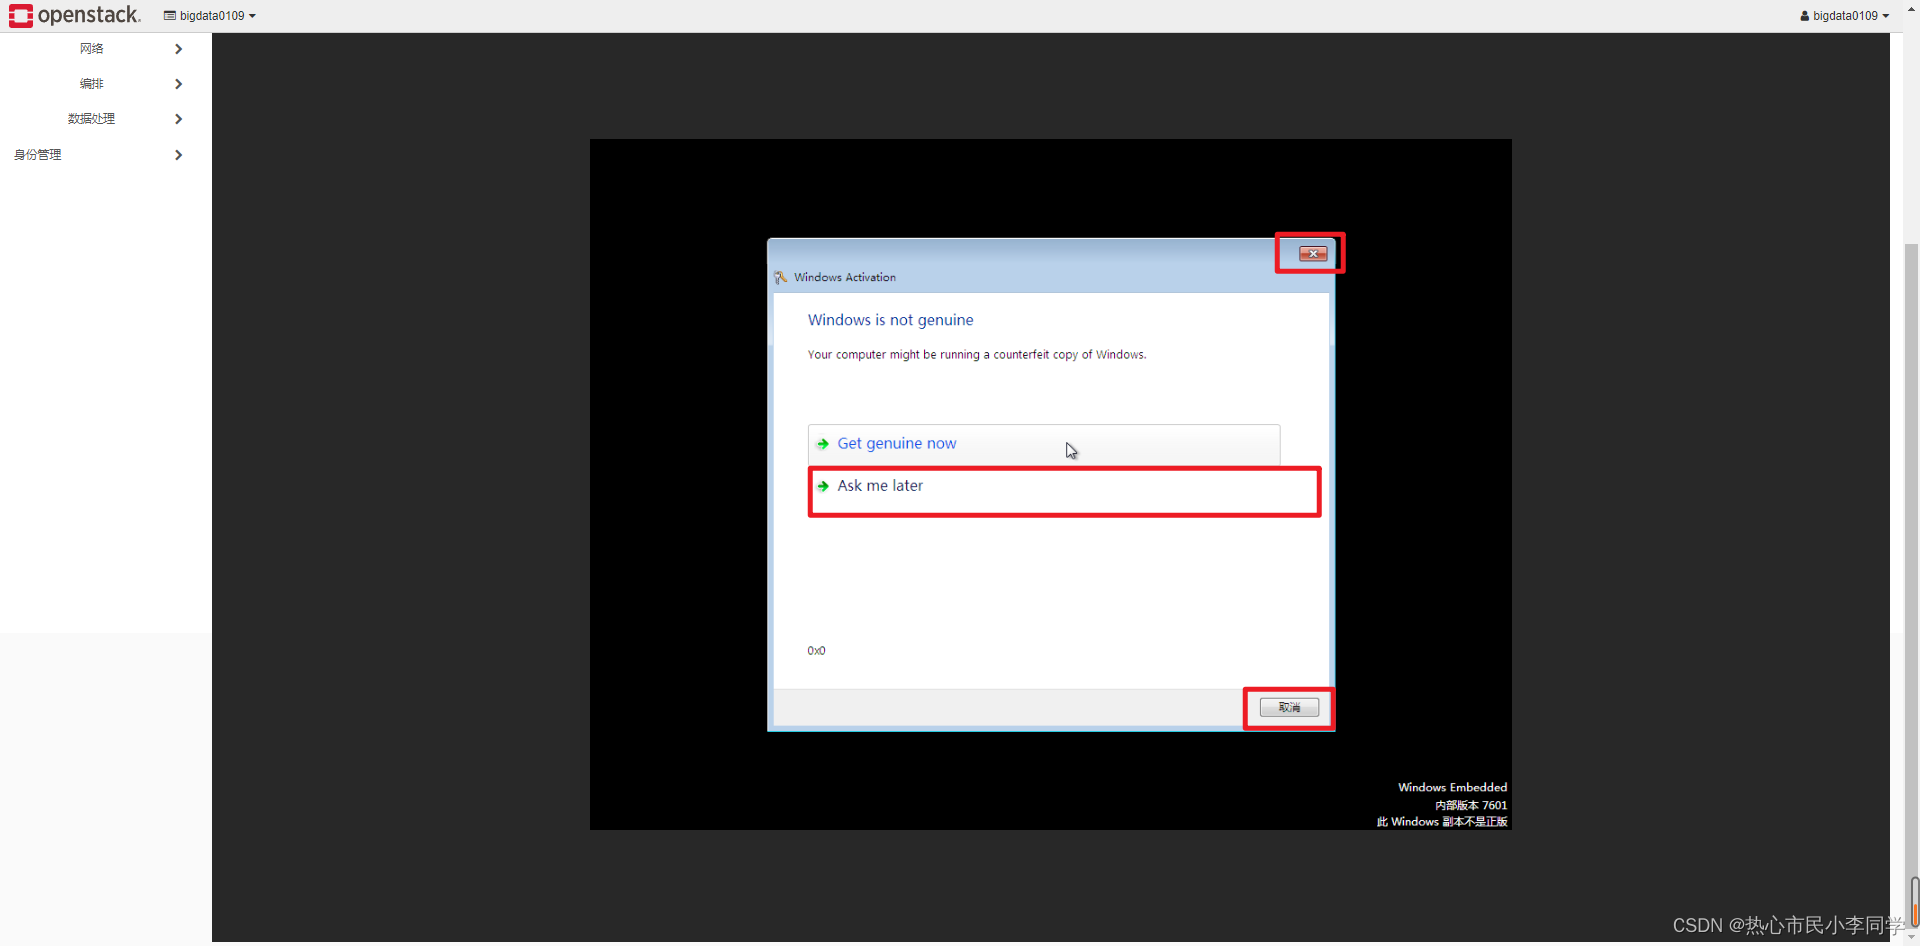1920x946 pixels.
Task: Click the 数据处理 menu label
Action: (91, 119)
